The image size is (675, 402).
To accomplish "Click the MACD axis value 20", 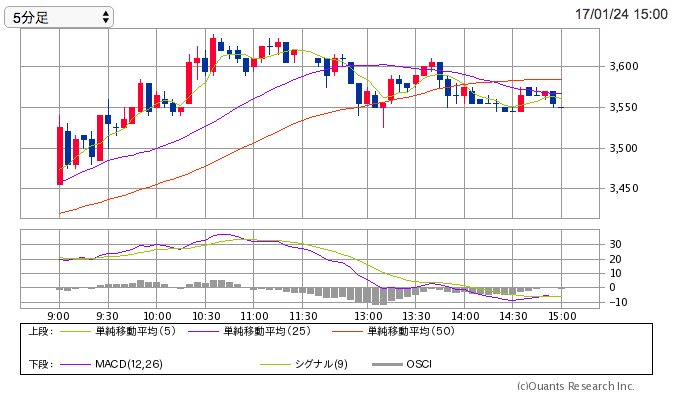I will pyautogui.click(x=615, y=259).
